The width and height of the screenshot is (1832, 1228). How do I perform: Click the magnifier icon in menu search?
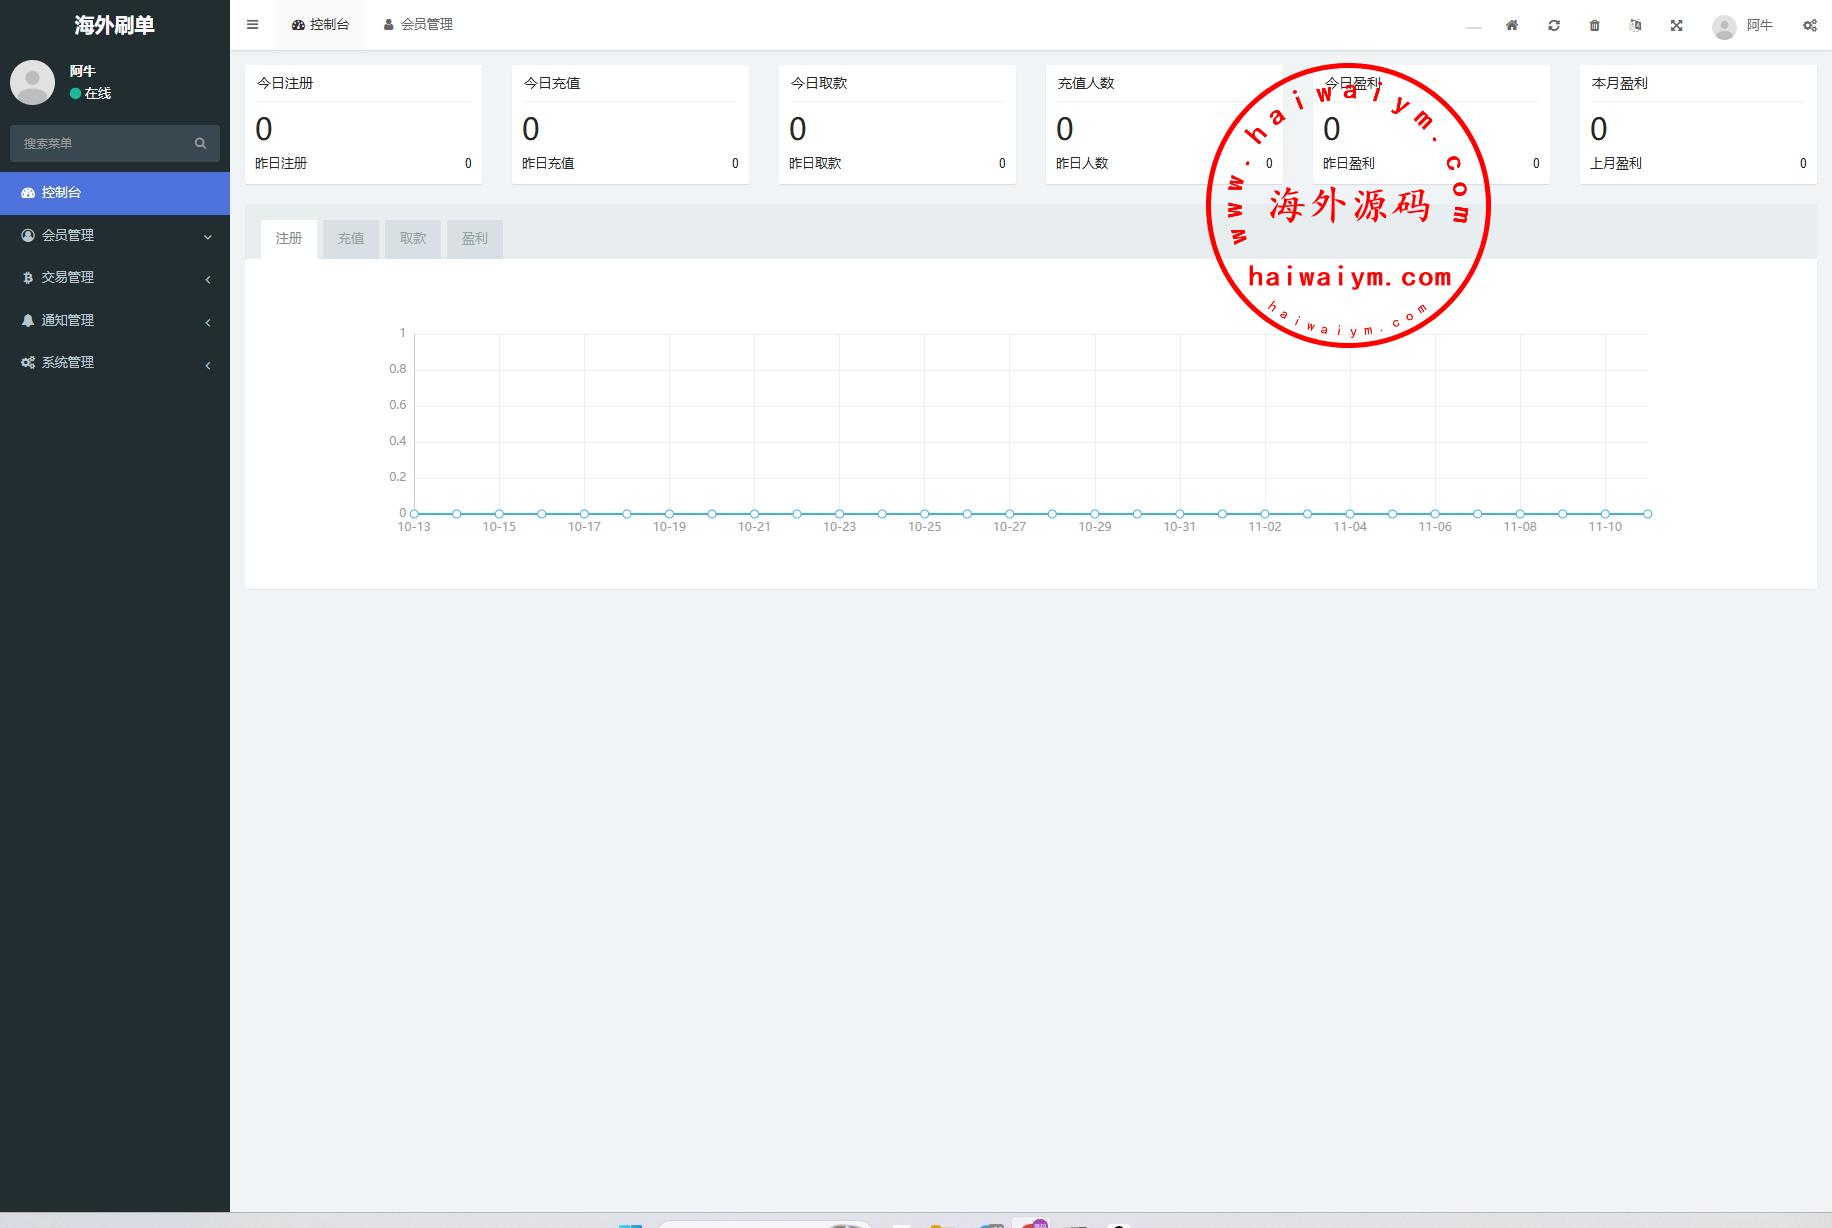point(200,143)
